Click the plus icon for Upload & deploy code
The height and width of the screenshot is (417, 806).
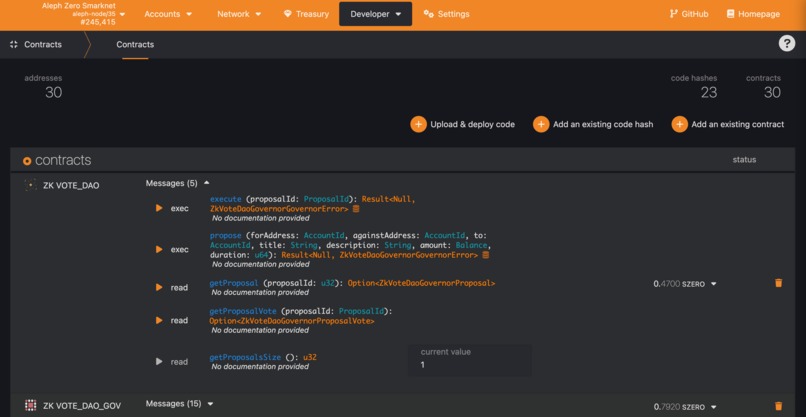tap(418, 124)
